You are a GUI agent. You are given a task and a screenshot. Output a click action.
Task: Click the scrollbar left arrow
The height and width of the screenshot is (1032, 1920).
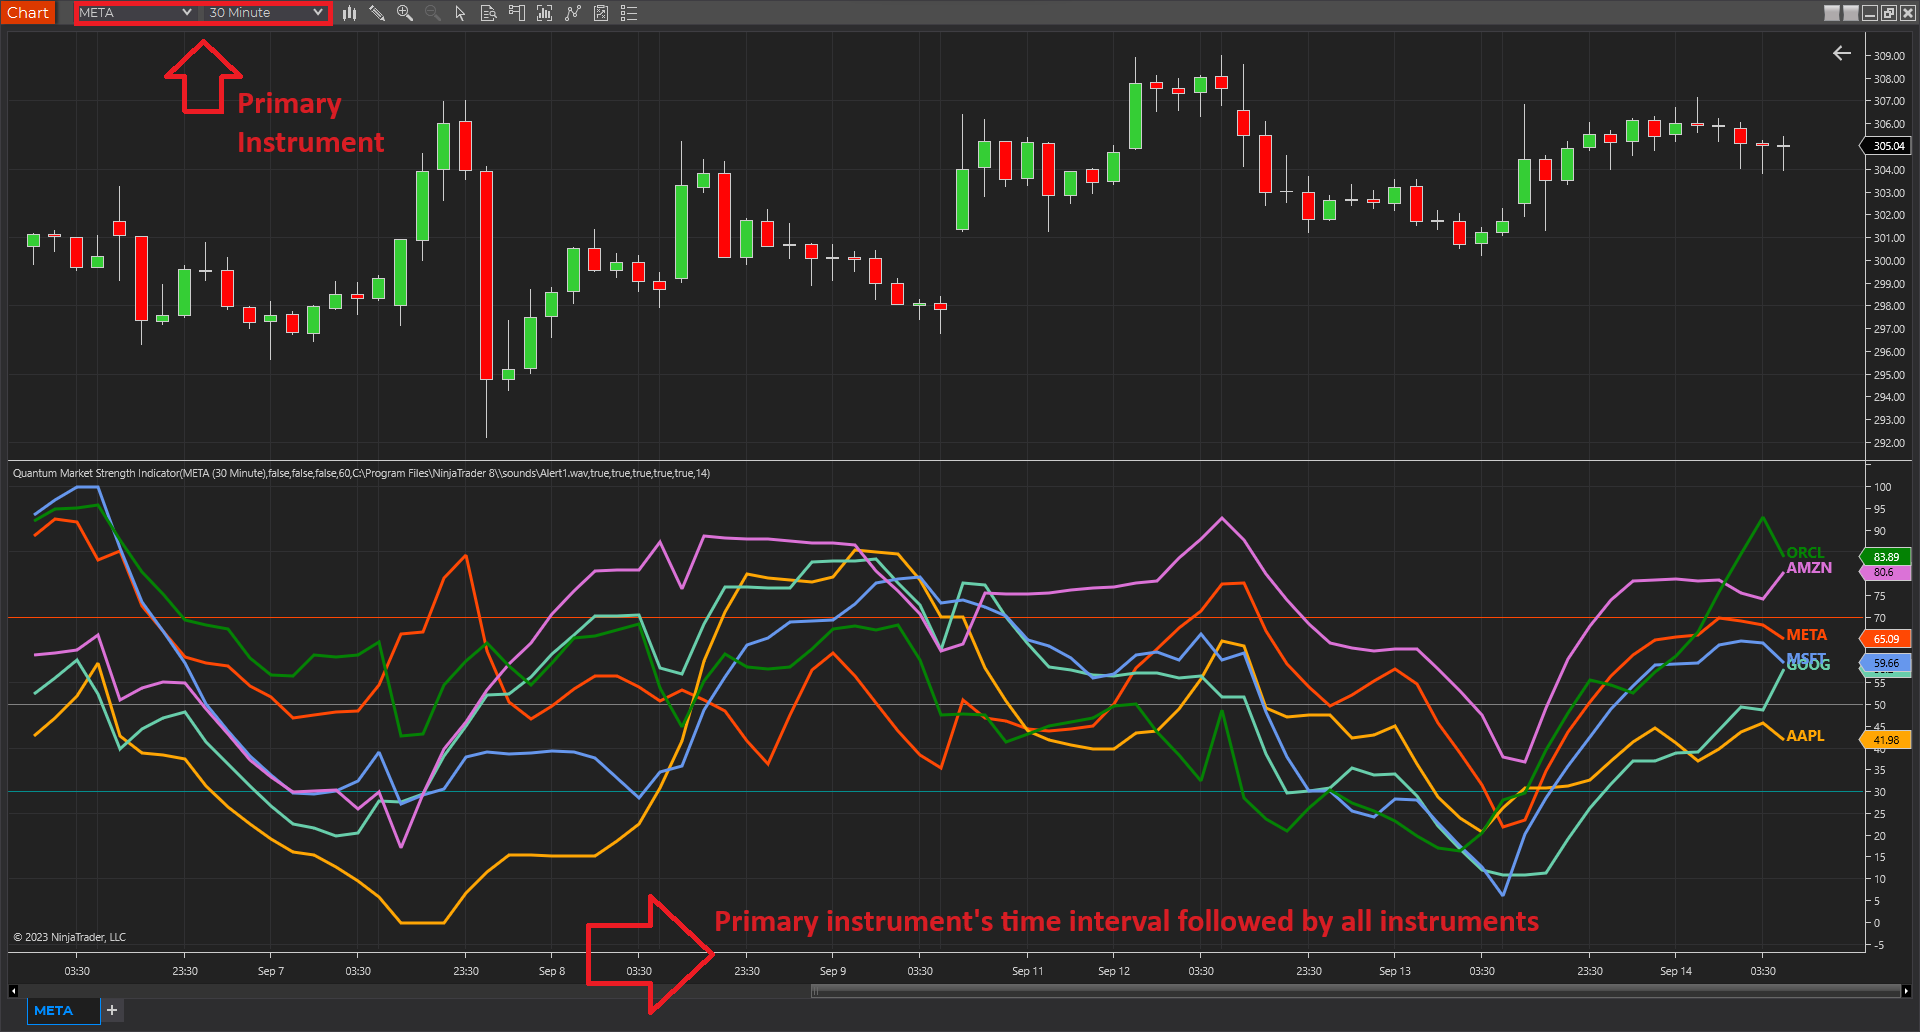pyautogui.click(x=13, y=991)
